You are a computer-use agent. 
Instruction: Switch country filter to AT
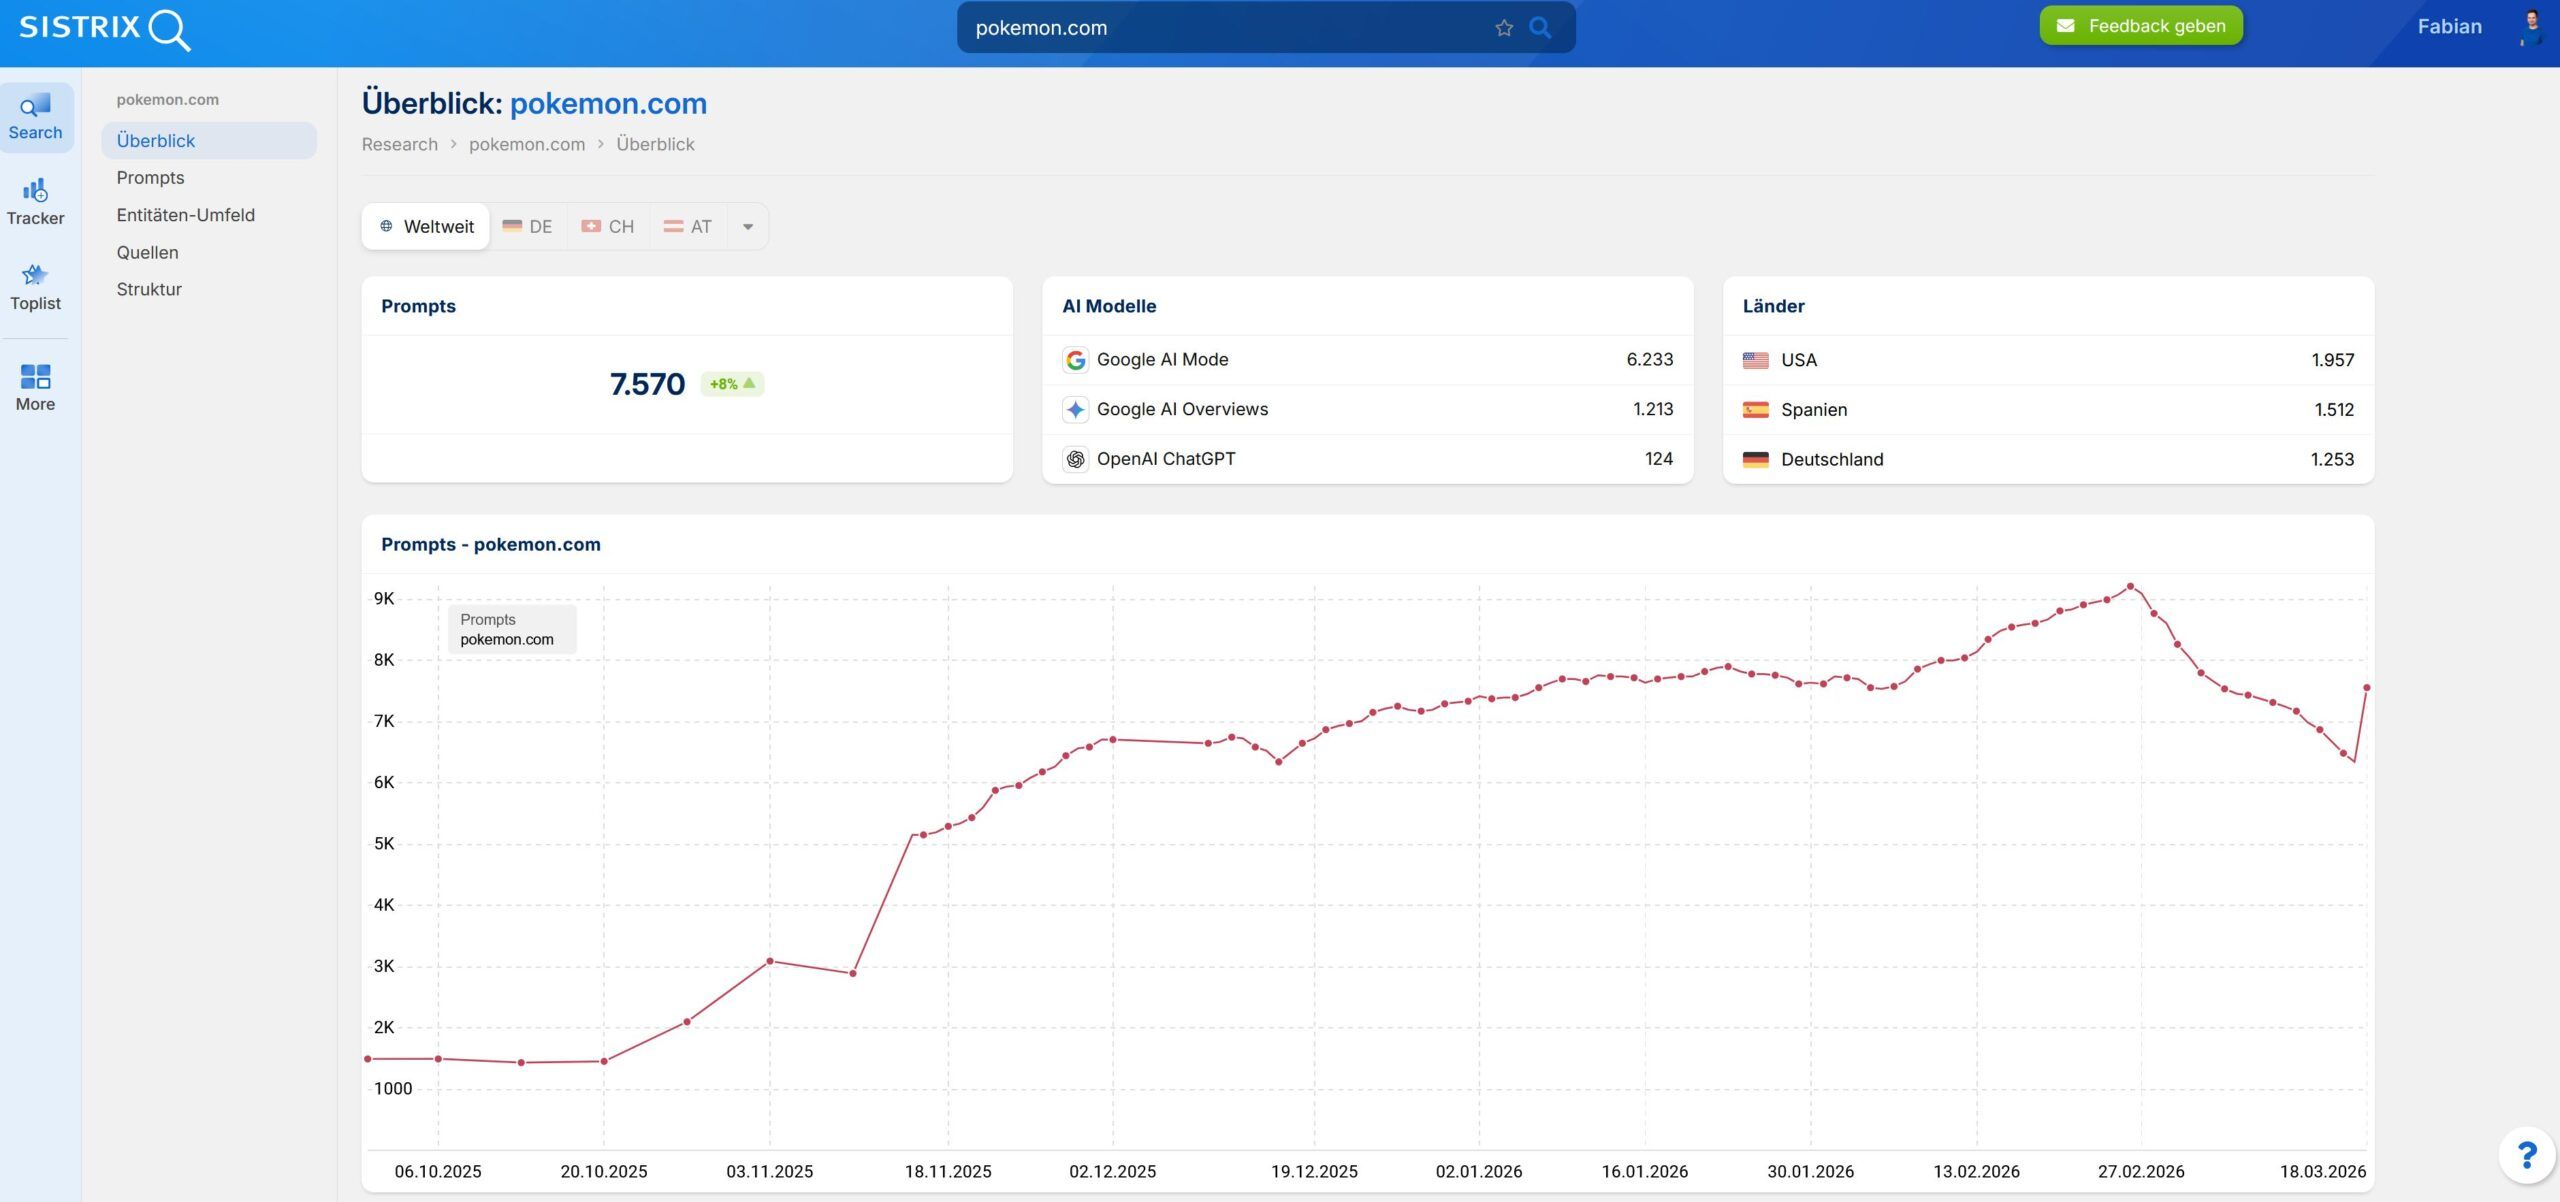coord(688,227)
